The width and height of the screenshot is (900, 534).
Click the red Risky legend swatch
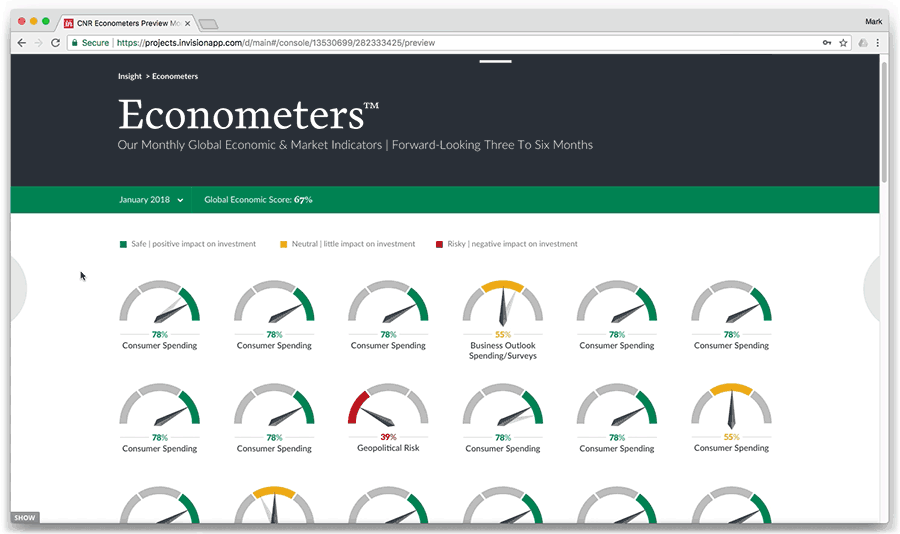(439, 245)
